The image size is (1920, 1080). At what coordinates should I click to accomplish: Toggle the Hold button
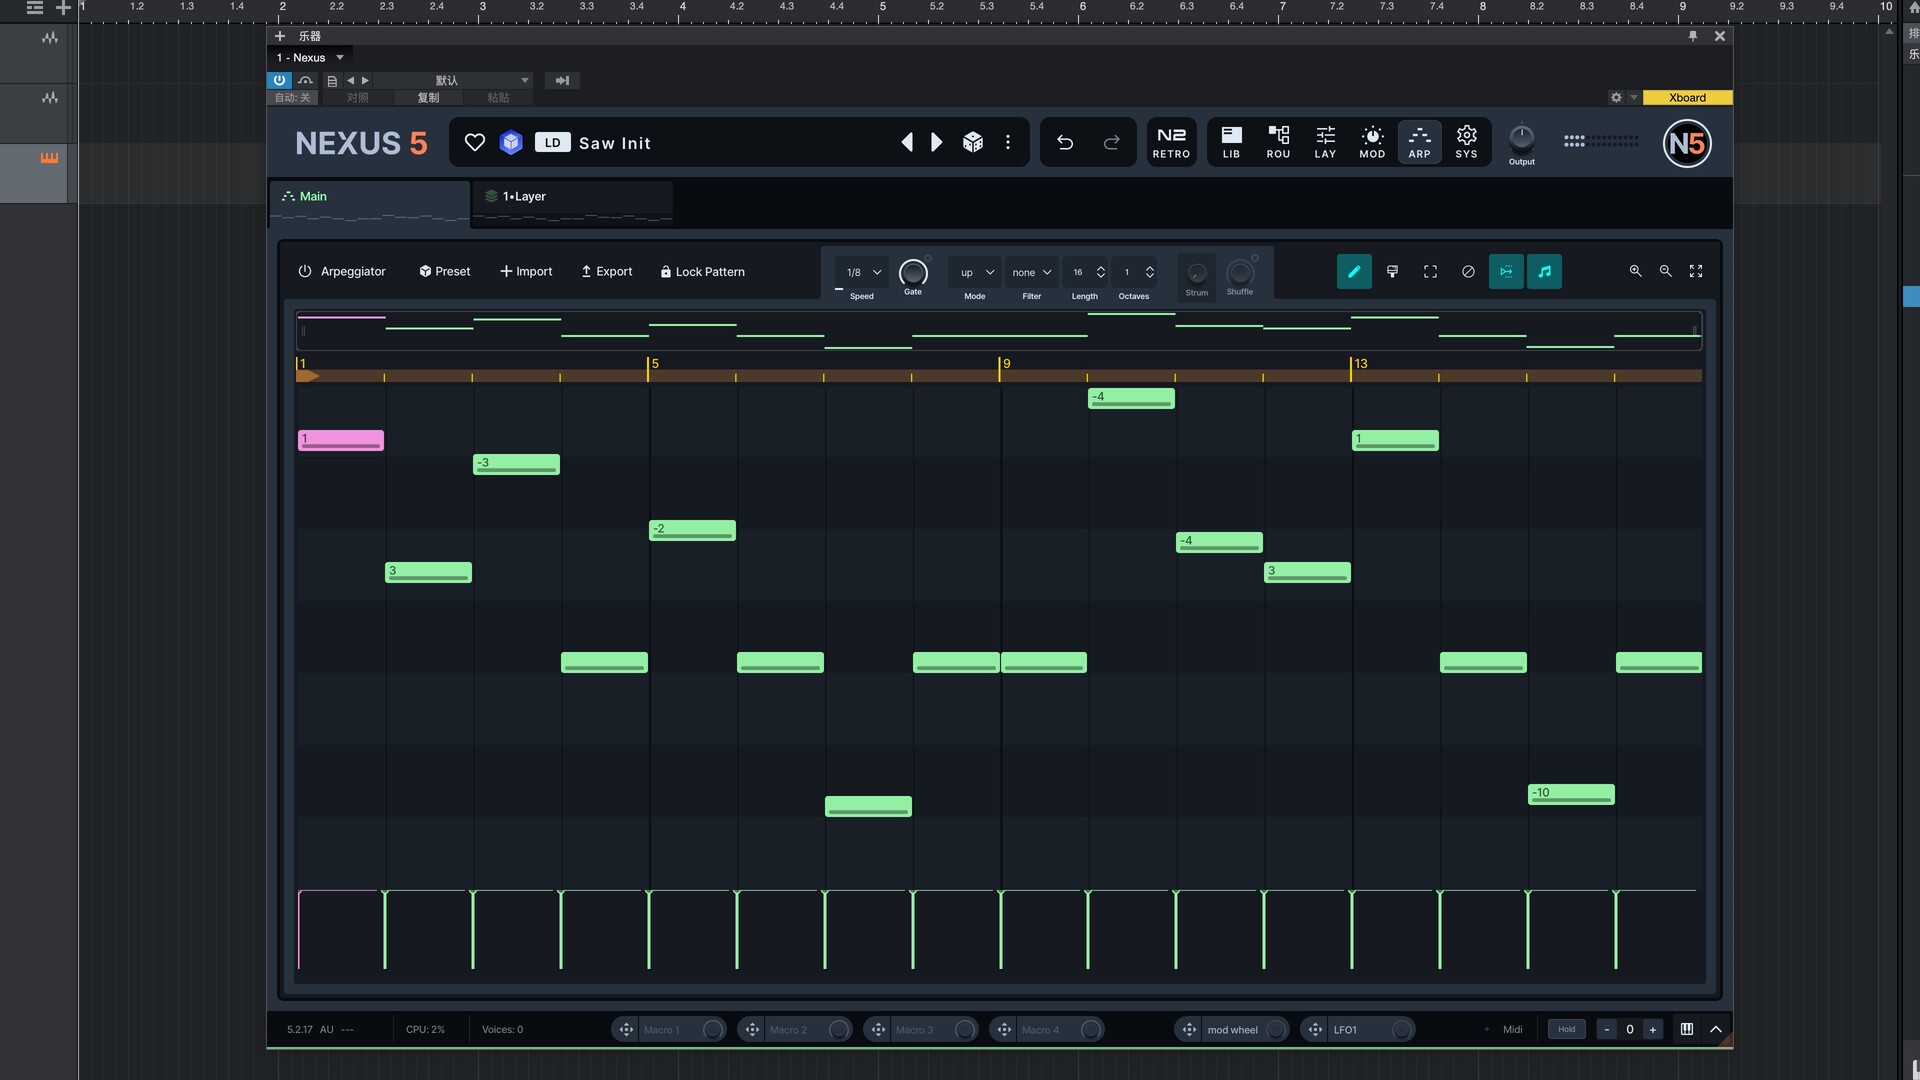[1566, 1029]
